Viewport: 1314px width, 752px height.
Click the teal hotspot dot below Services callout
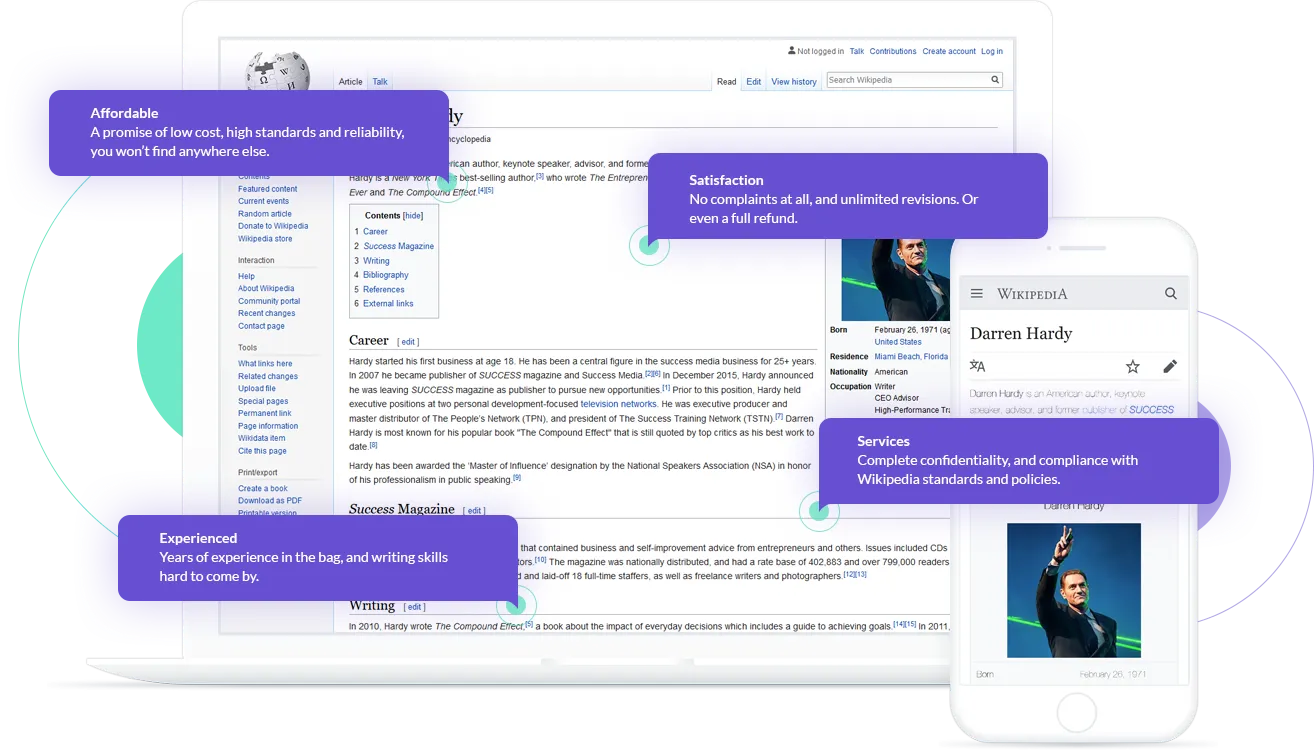[818, 511]
